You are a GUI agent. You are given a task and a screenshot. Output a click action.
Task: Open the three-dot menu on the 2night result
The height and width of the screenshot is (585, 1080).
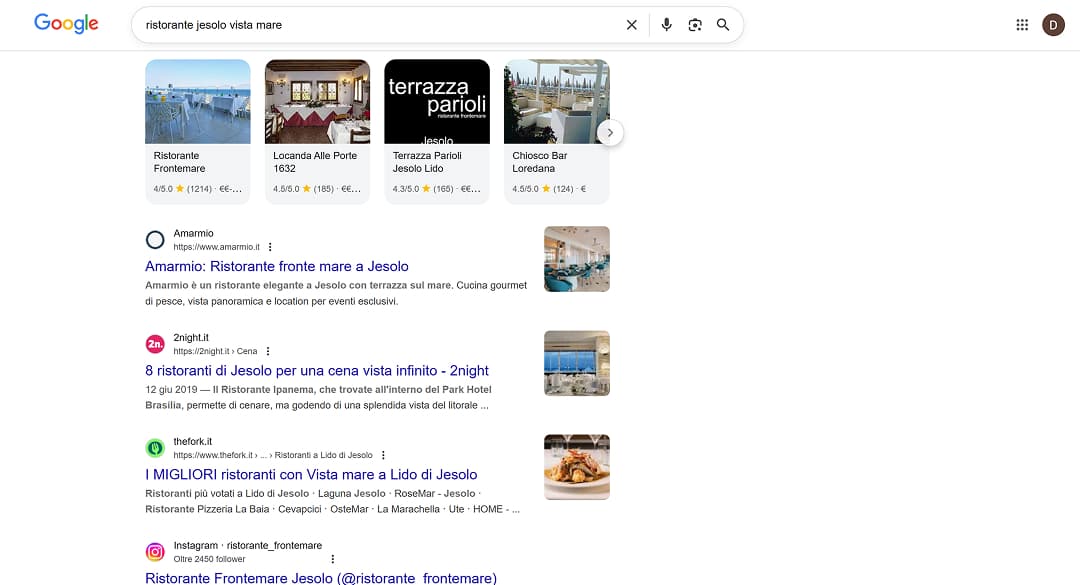(x=267, y=351)
